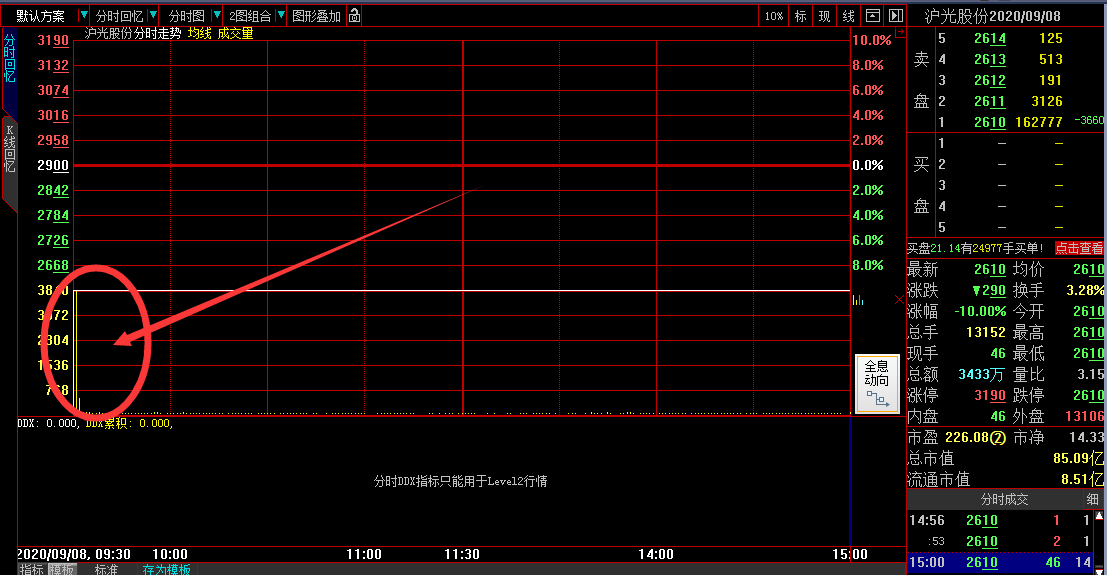Click the 点击查看 red button
This screenshot has height=575, width=1107.
point(1079,248)
